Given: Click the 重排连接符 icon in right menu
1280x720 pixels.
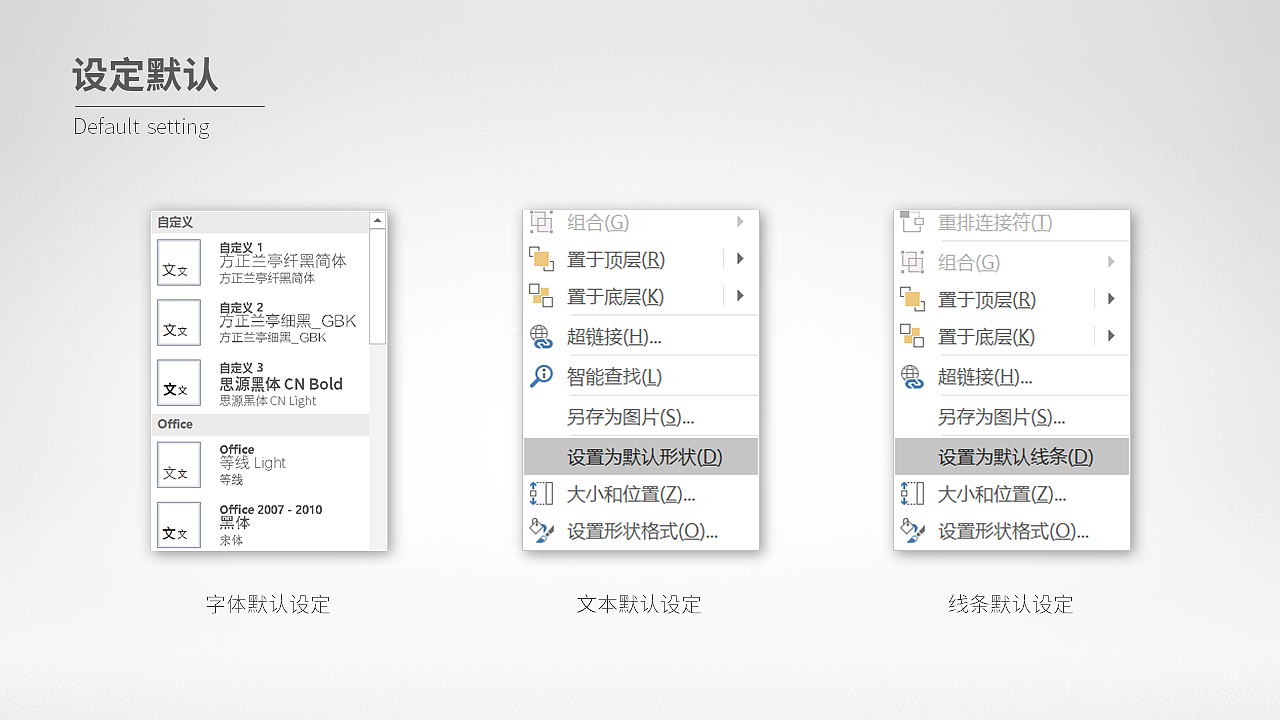Looking at the screenshot, I should point(912,223).
